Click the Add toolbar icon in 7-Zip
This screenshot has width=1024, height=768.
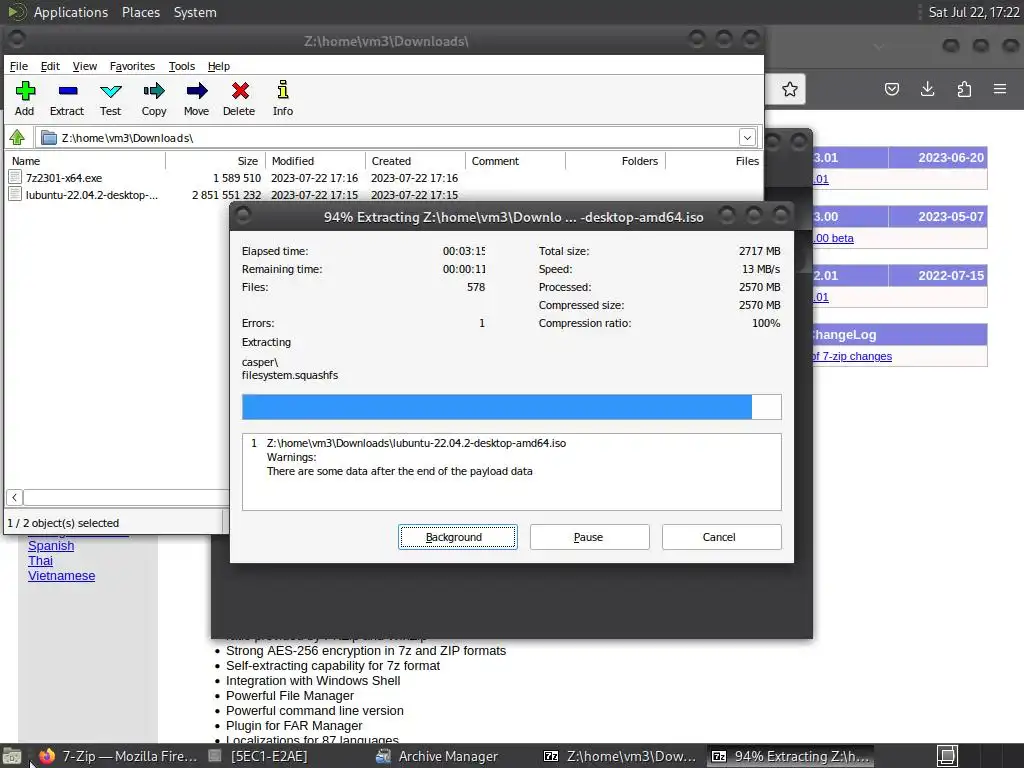pyautogui.click(x=25, y=91)
